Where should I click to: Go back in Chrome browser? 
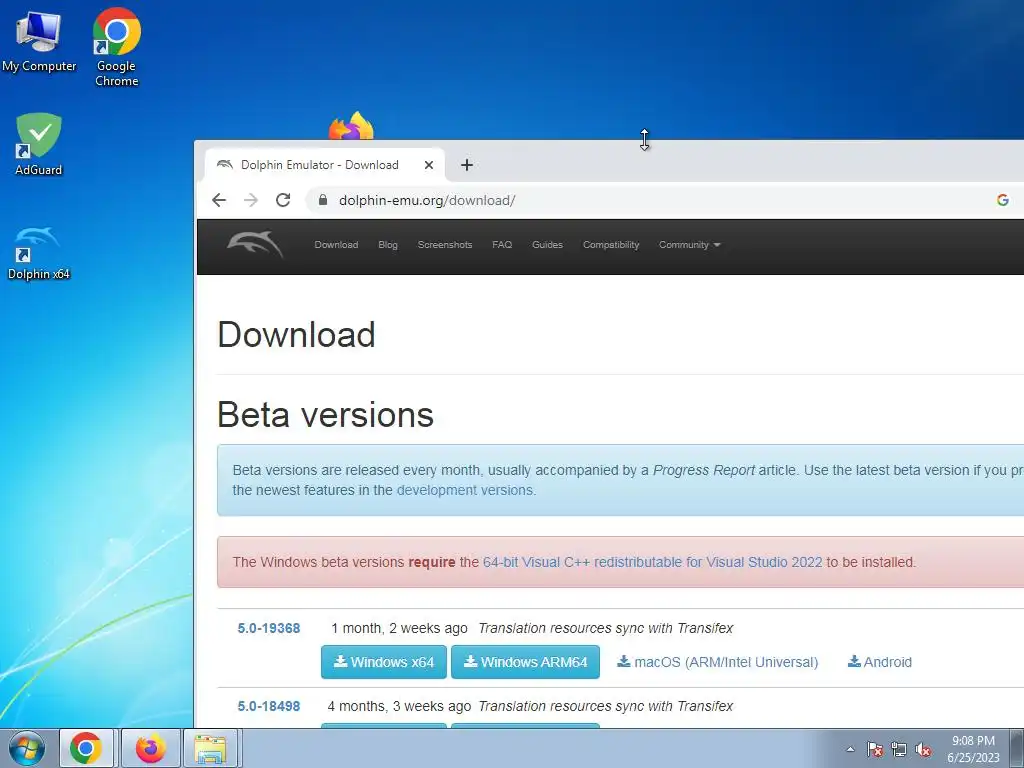[x=219, y=200]
